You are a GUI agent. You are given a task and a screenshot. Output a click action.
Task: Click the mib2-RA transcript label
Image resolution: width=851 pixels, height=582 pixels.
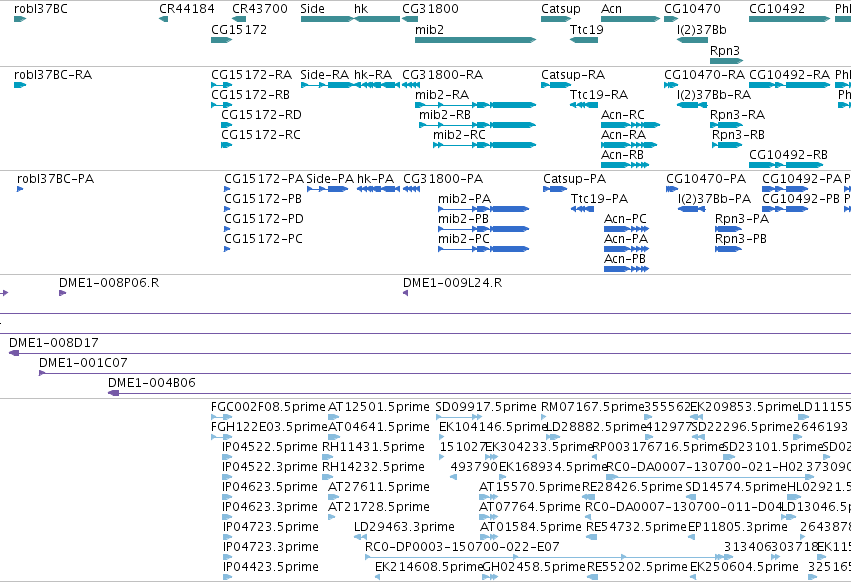tap(442, 94)
